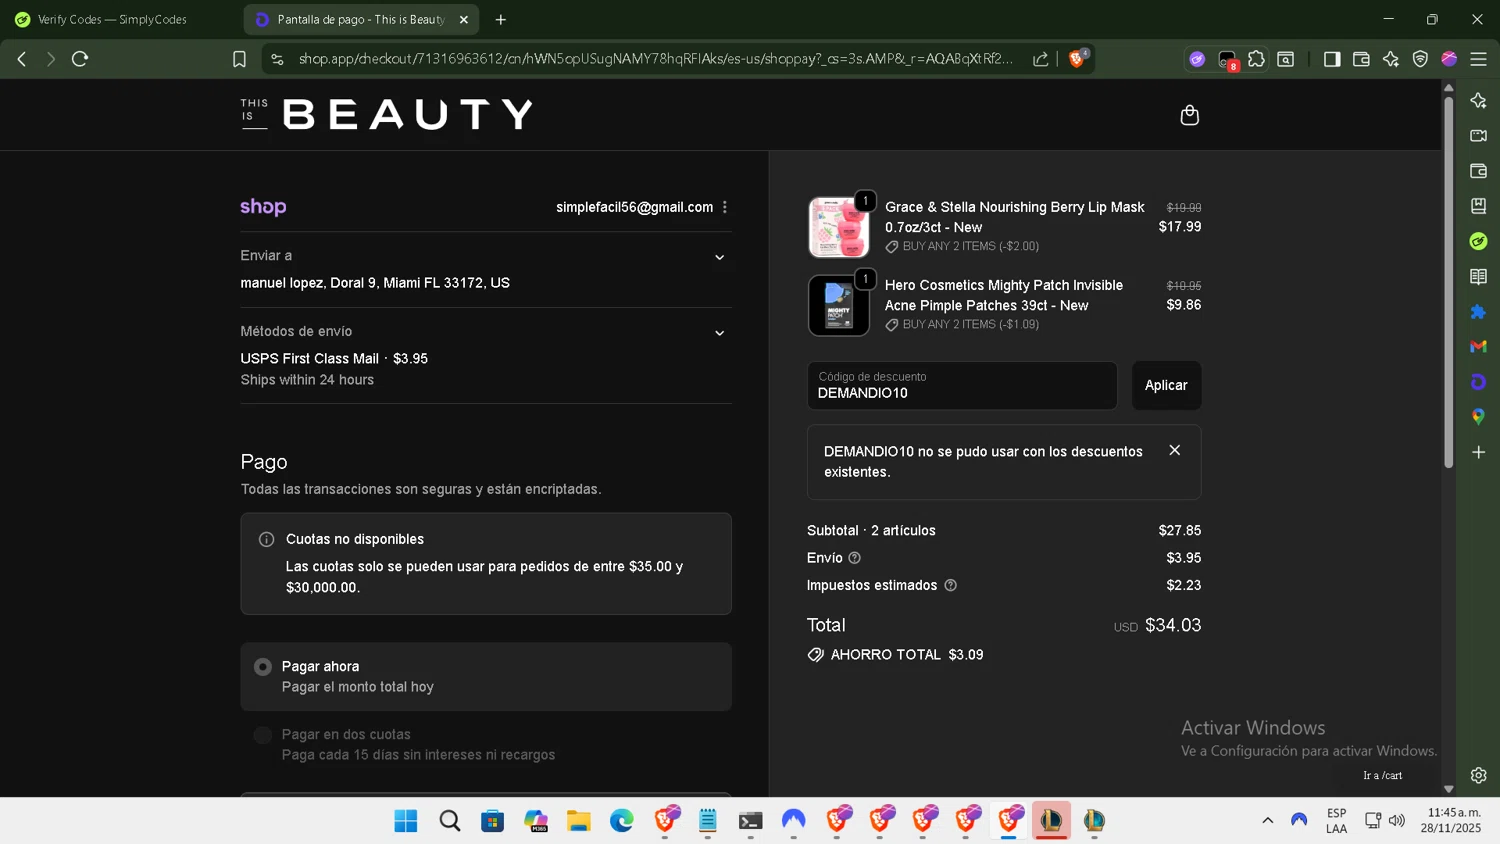Open Bookmarks panel in the sidebar
This screenshot has width=1500, height=844.
1479,206
